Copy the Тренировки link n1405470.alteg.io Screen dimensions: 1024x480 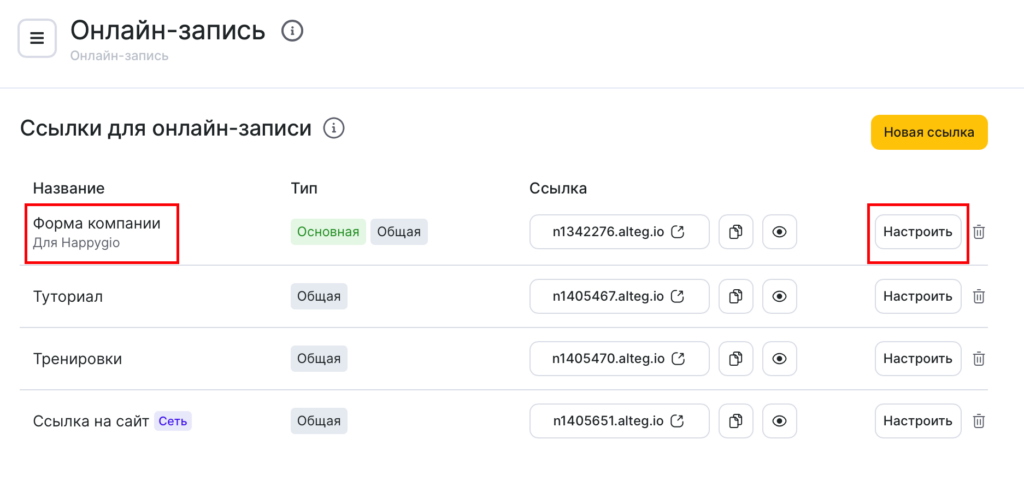[x=736, y=358]
